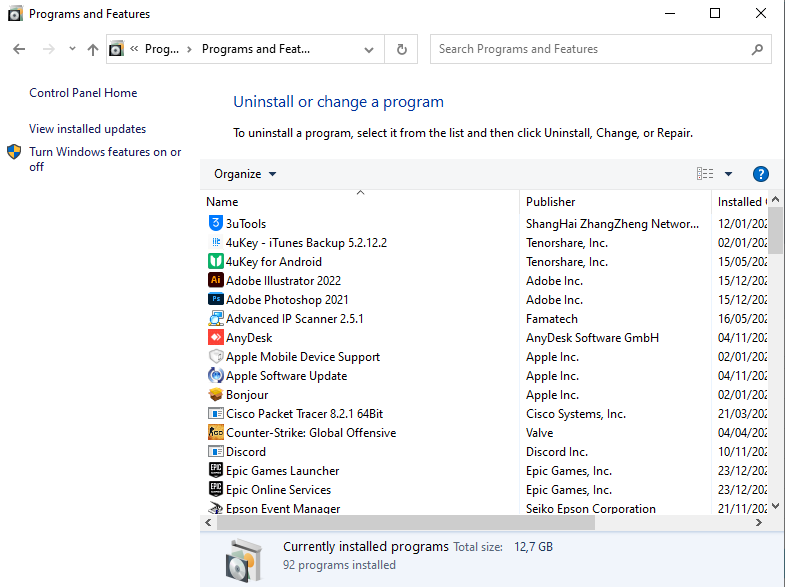Screen dimensions: 785x587
Task: Open the help question mark icon
Action: (x=760, y=174)
